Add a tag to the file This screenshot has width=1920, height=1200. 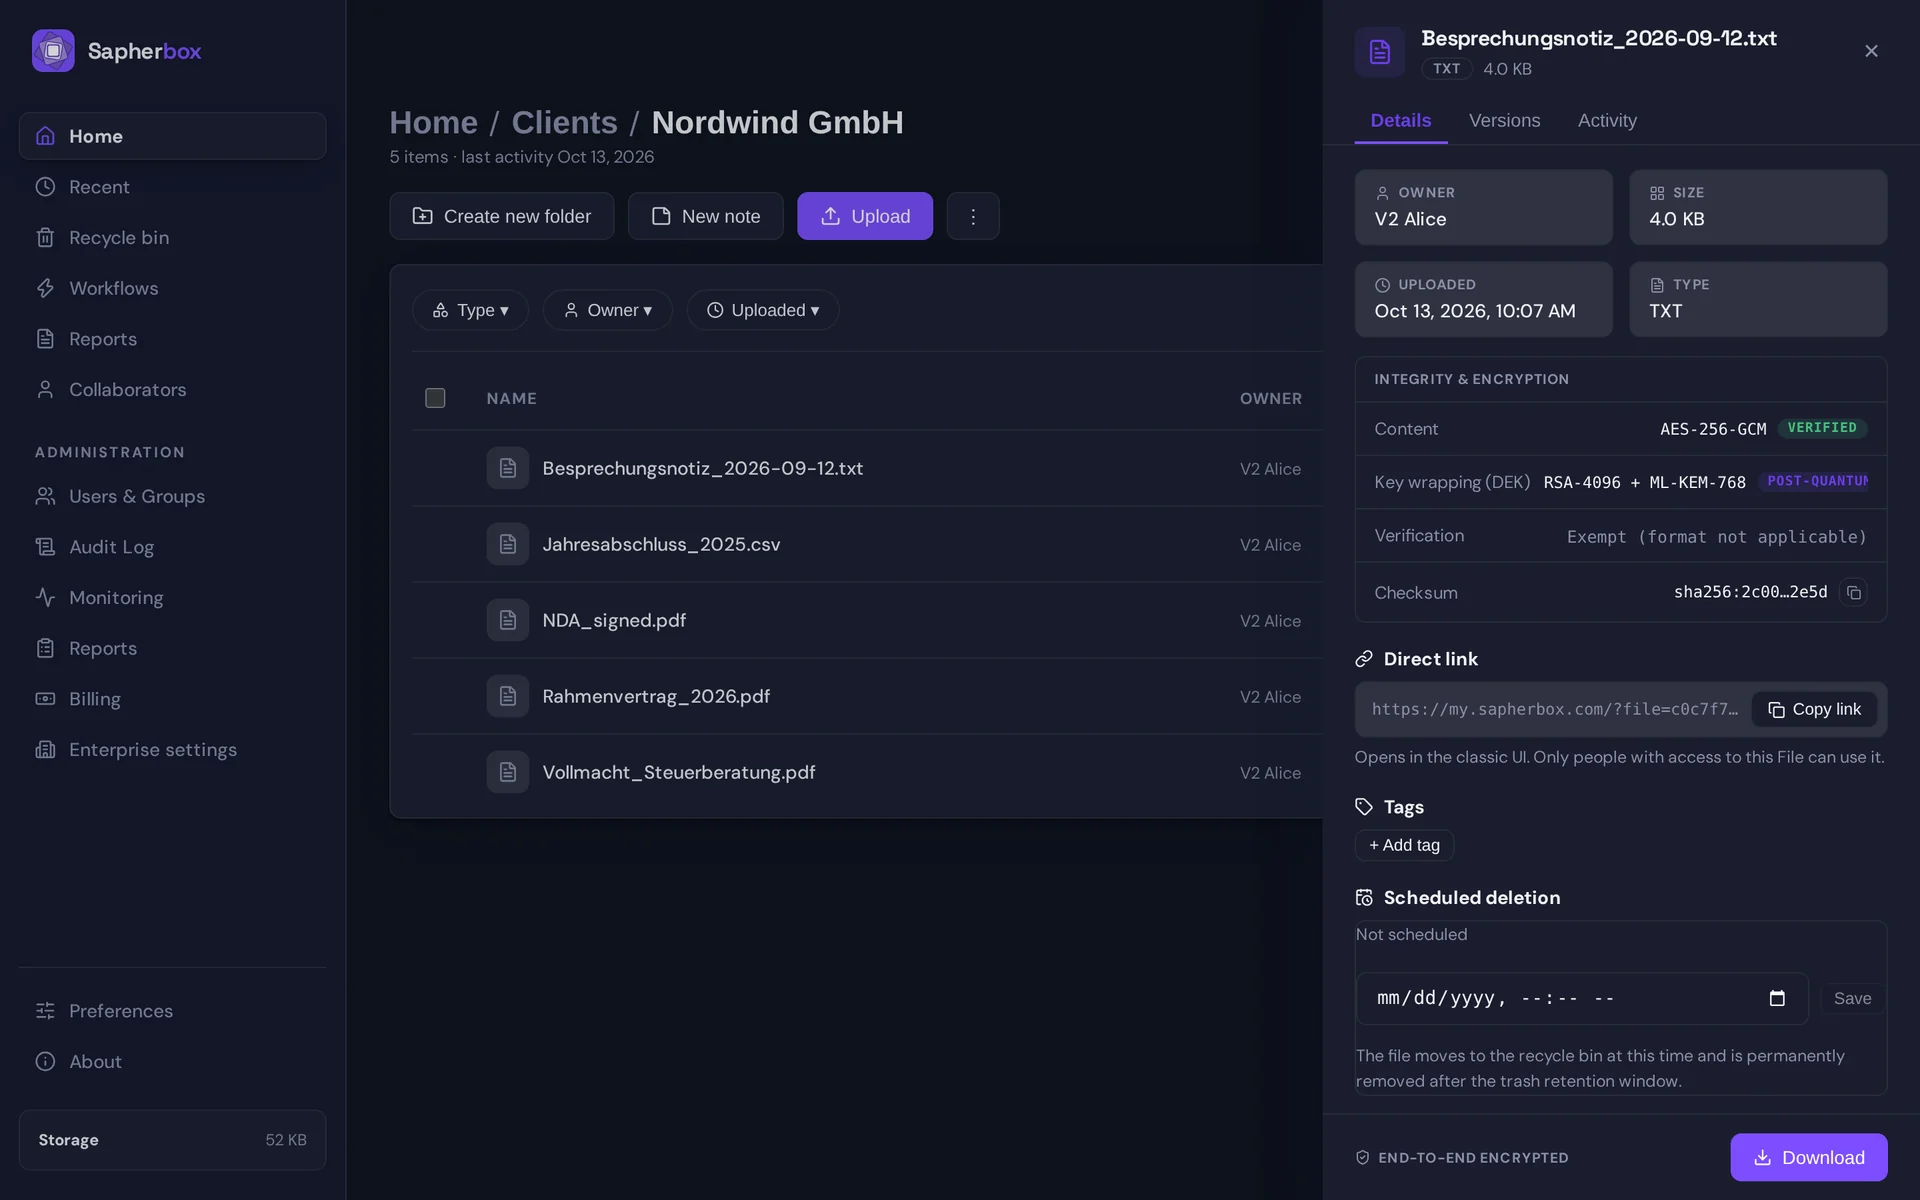(1404, 845)
